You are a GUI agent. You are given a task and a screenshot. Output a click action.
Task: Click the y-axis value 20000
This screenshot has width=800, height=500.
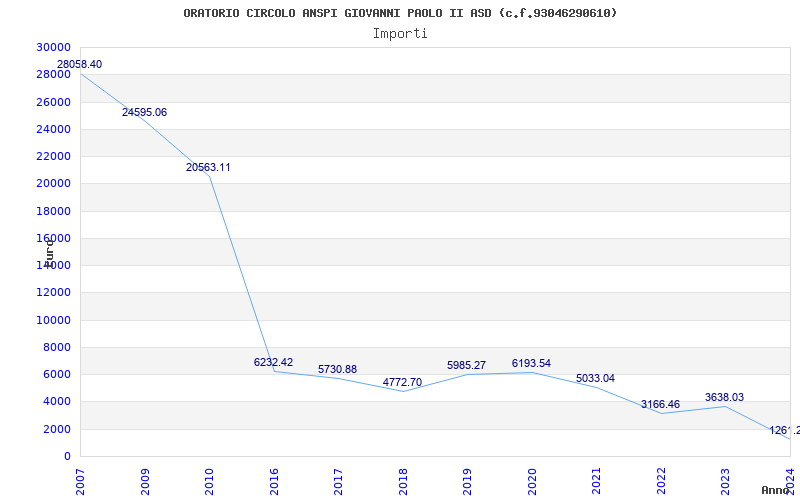54,184
